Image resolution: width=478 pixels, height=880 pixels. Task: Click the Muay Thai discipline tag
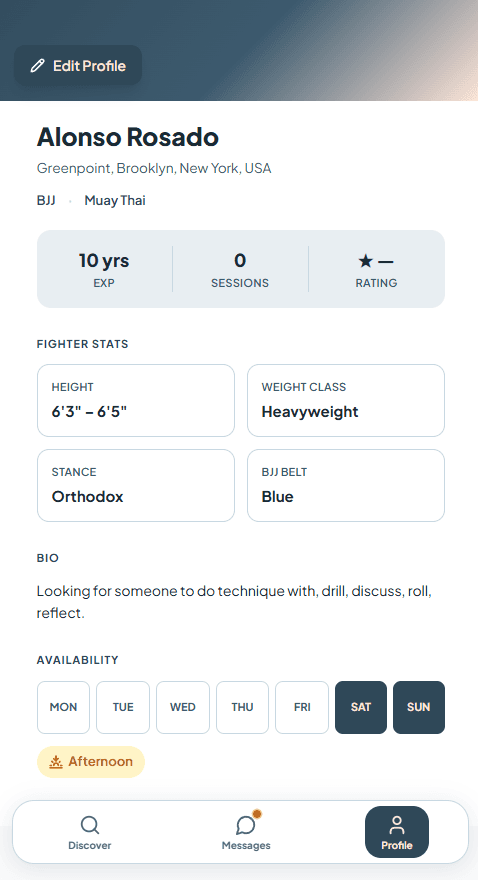click(x=115, y=200)
